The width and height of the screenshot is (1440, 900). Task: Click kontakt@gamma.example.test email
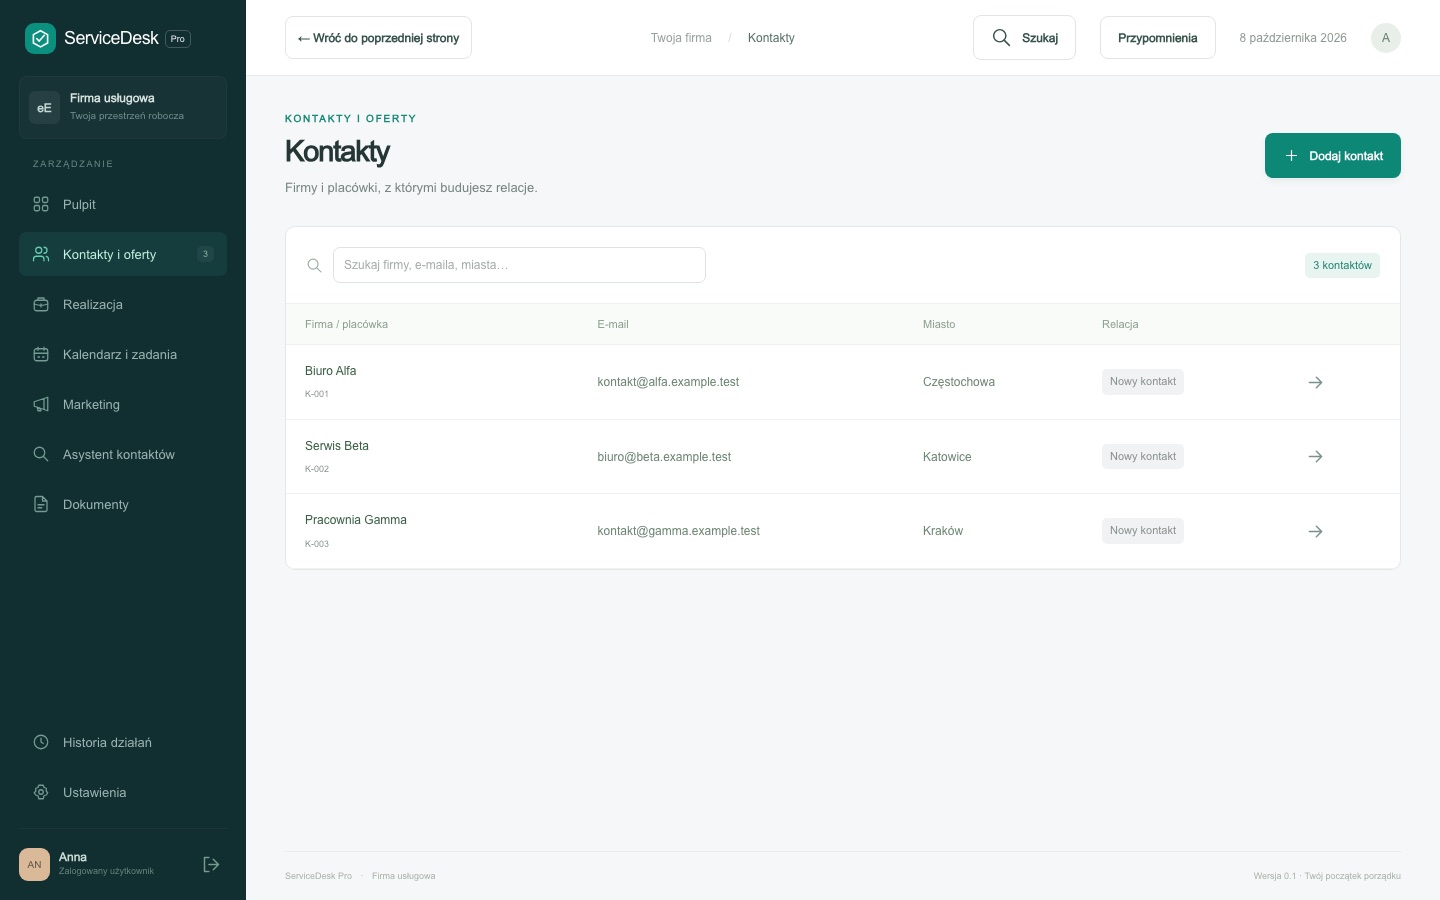click(x=678, y=531)
